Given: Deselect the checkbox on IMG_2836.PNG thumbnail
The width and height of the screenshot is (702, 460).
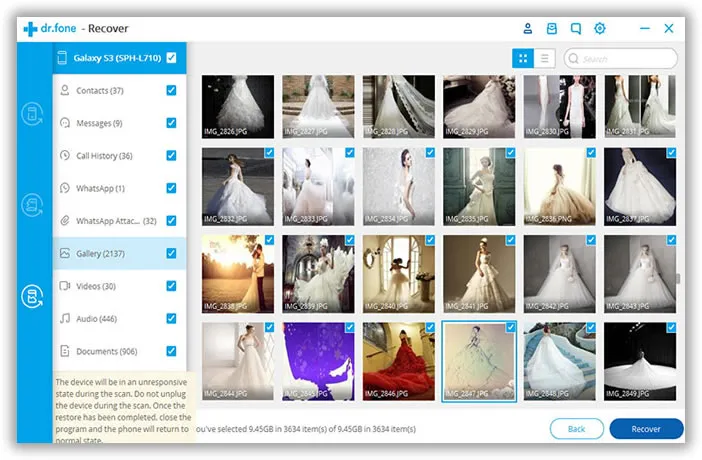Looking at the screenshot, I should coord(590,154).
